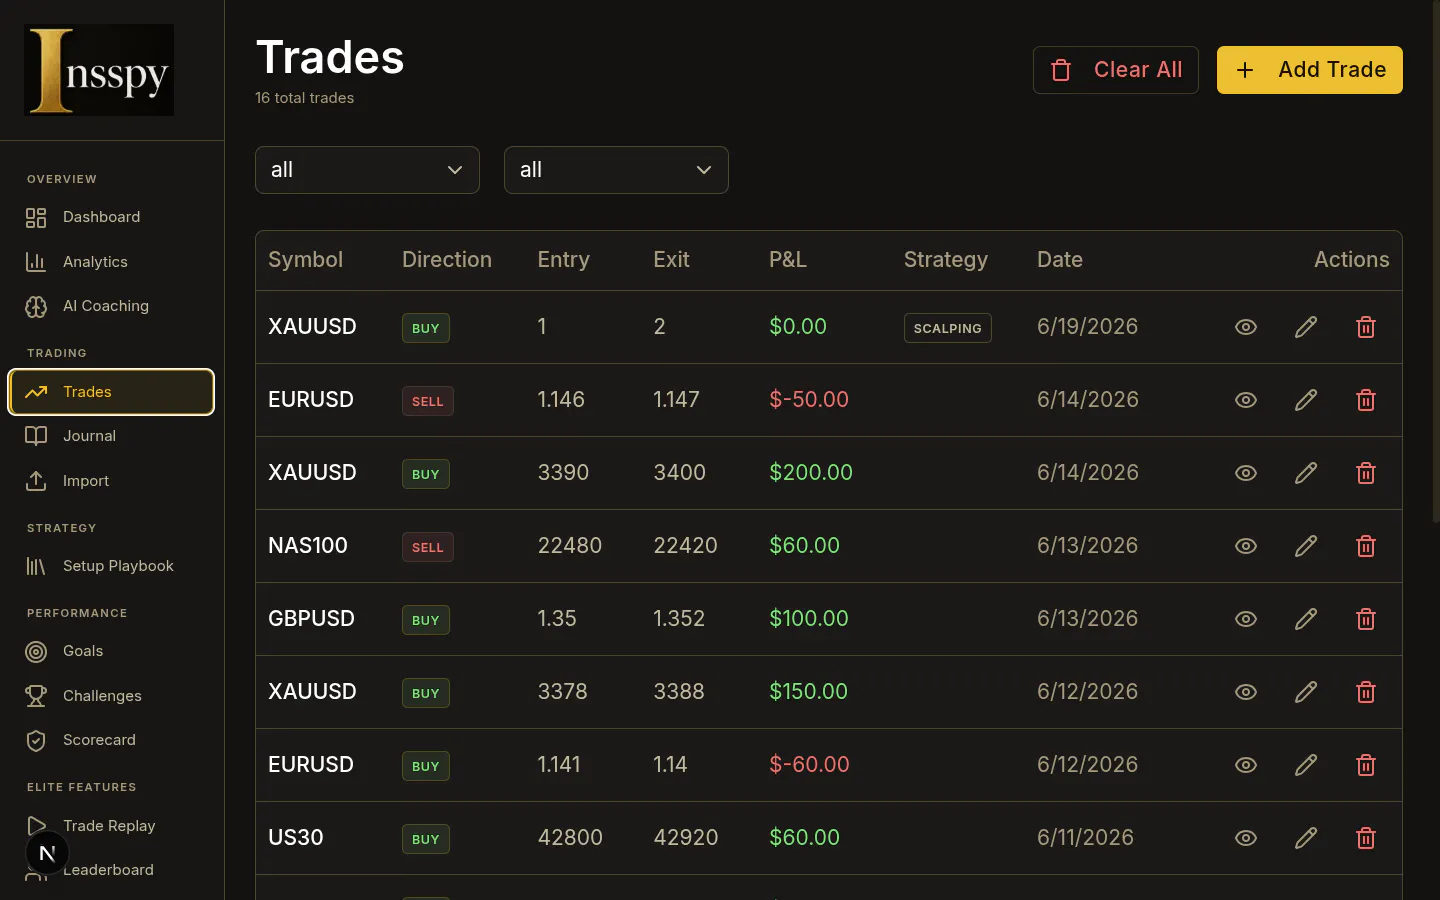The height and width of the screenshot is (900, 1440).
Task: Open AI Coaching from the sidebar
Action: [x=111, y=306]
